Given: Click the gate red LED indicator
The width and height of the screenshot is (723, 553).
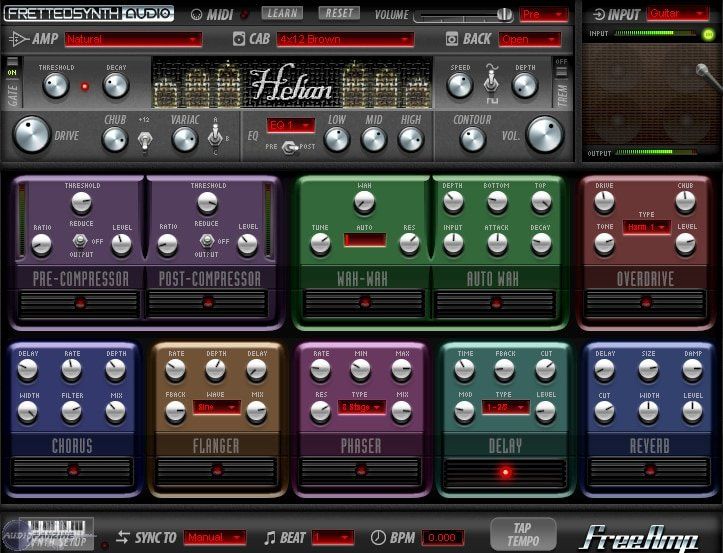Looking at the screenshot, I should pyautogui.click(x=85, y=86).
